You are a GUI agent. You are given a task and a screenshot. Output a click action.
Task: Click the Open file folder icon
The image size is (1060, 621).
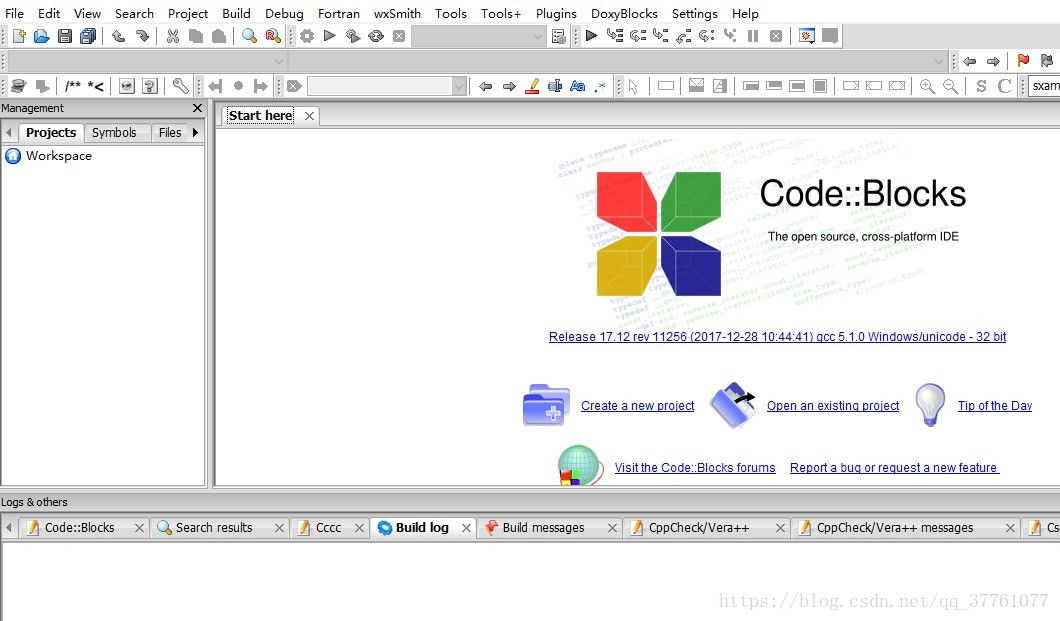42,36
